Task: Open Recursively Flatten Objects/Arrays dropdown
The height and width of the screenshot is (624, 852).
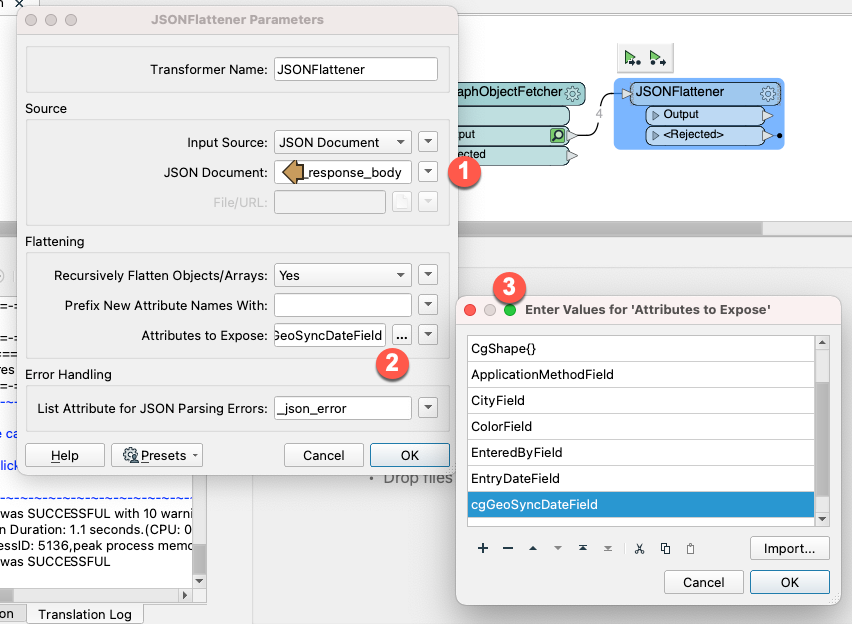Action: coord(343,275)
